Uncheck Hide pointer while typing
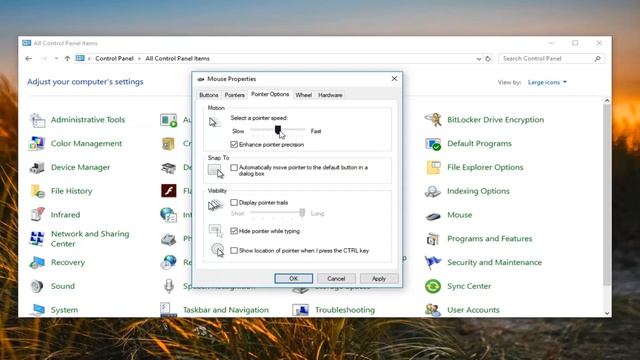Image resolution: width=640 pixels, height=360 pixels. tap(234, 231)
